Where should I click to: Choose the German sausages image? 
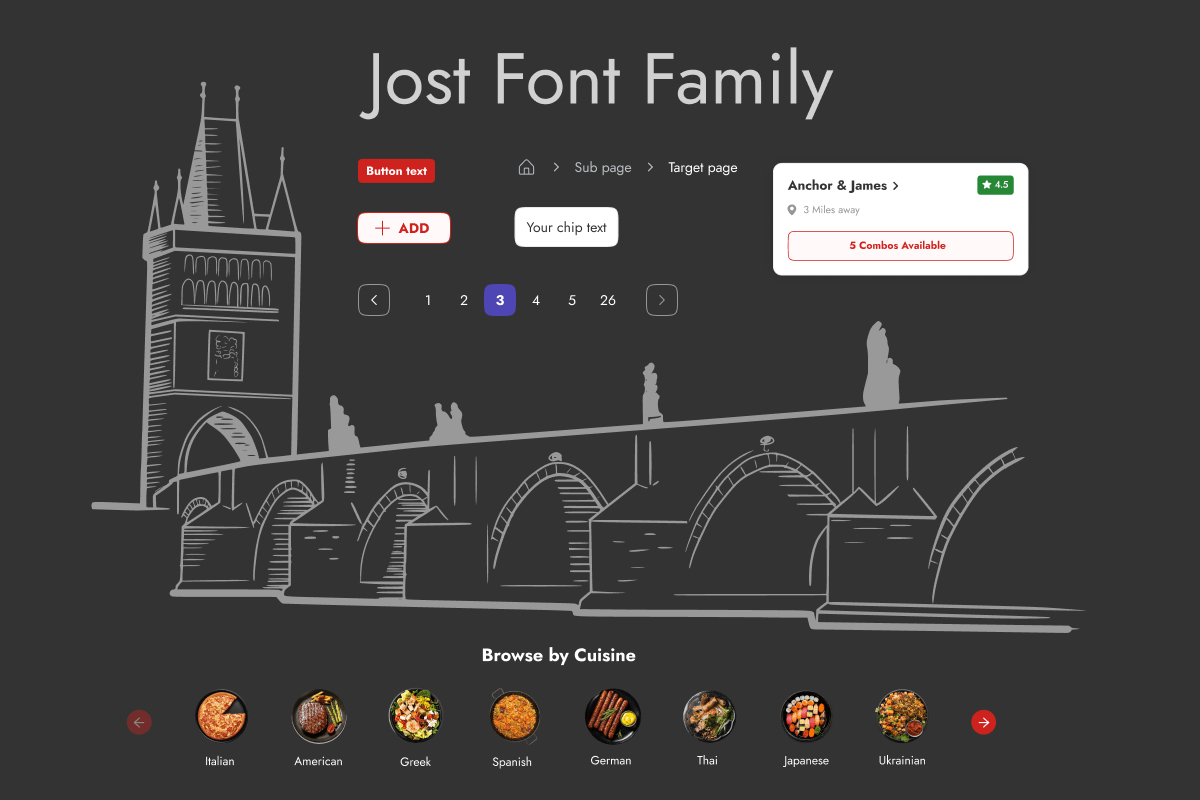(x=612, y=716)
